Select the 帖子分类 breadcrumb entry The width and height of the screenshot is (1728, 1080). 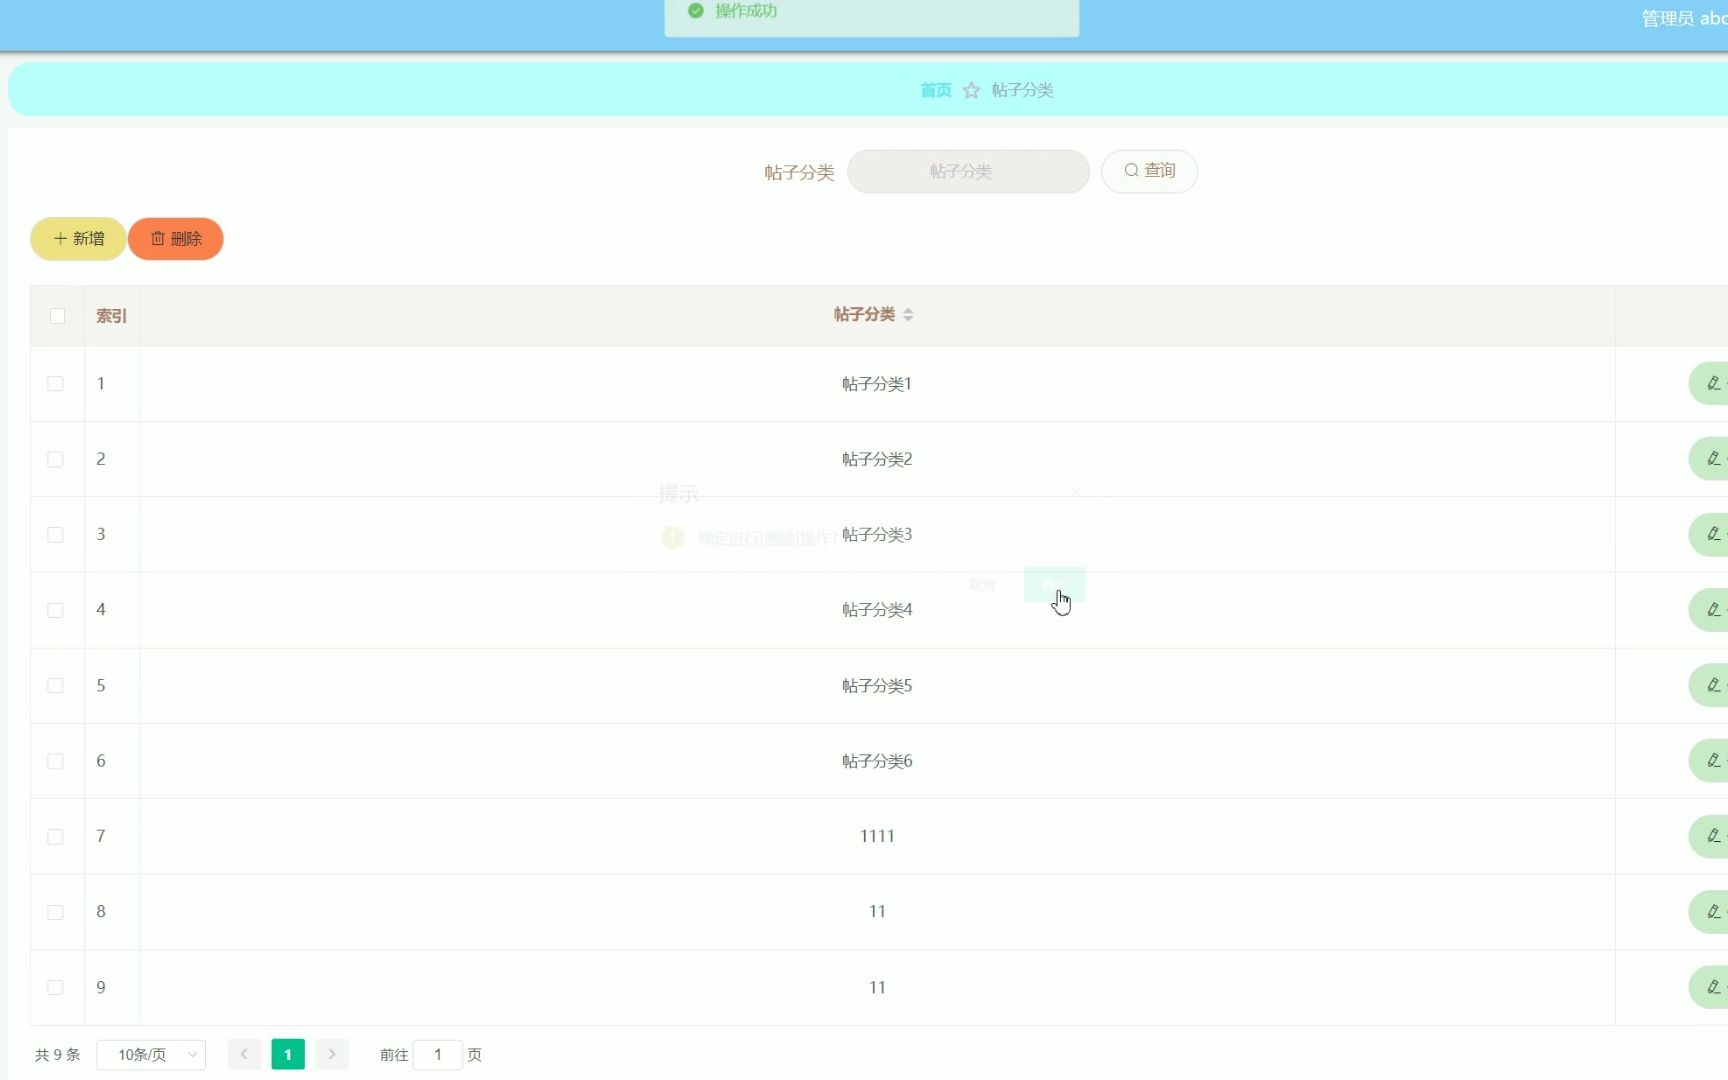click(1021, 90)
